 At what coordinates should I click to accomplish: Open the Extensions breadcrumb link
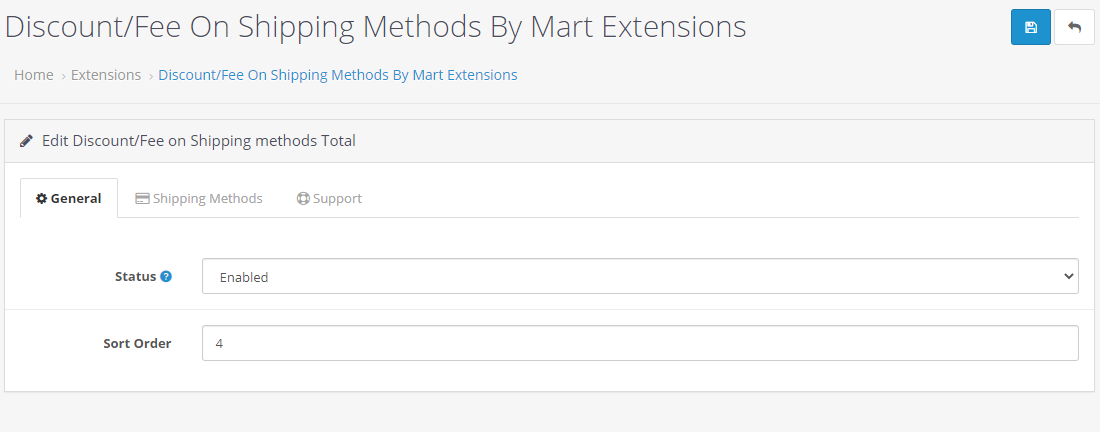point(106,75)
